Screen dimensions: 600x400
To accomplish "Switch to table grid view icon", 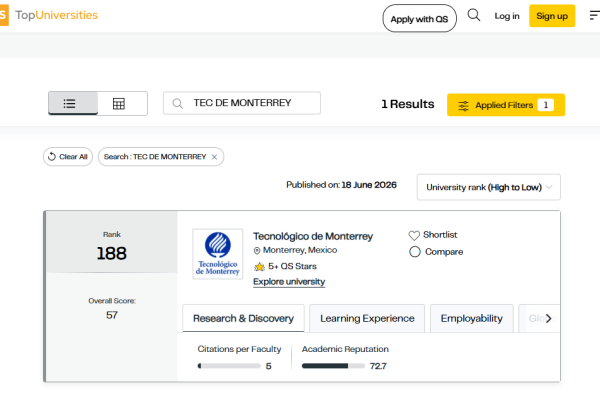I will click(119, 103).
